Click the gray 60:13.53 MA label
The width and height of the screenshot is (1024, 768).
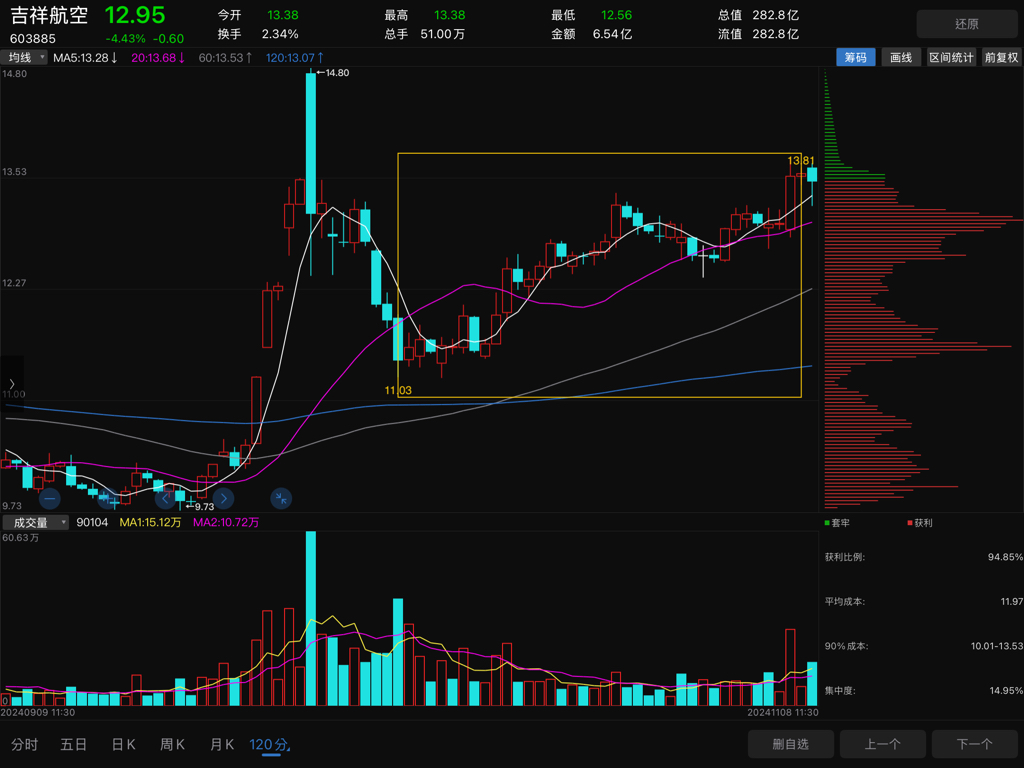[x=225, y=57]
